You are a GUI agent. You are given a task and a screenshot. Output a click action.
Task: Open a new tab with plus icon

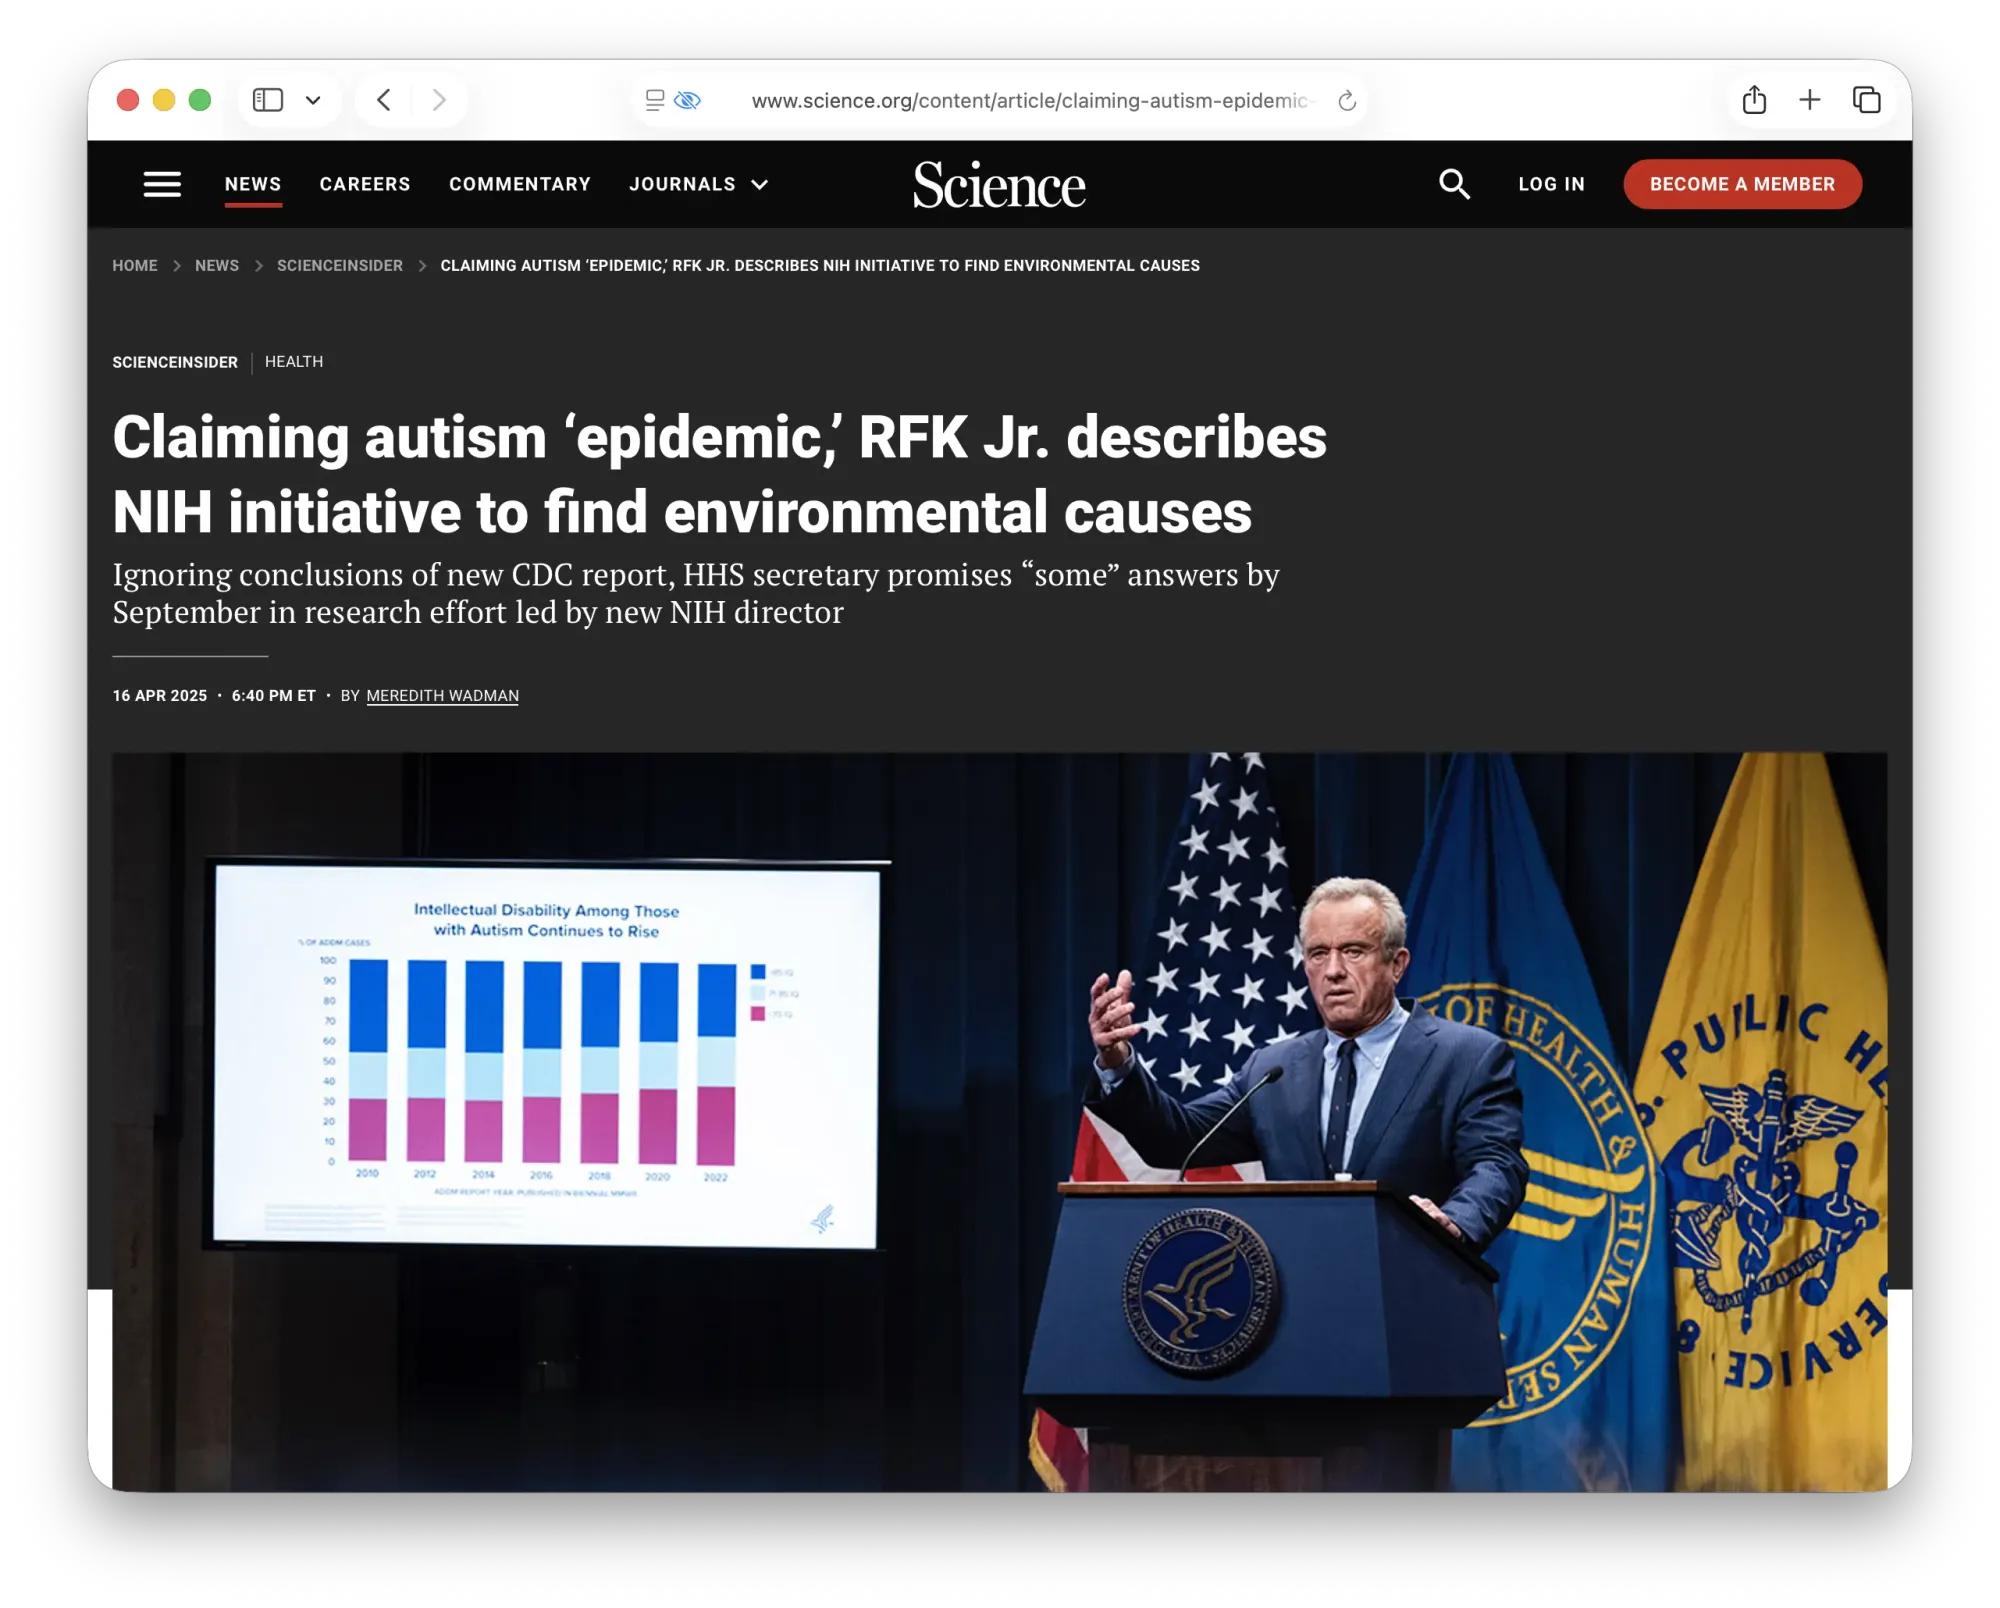(x=1810, y=100)
